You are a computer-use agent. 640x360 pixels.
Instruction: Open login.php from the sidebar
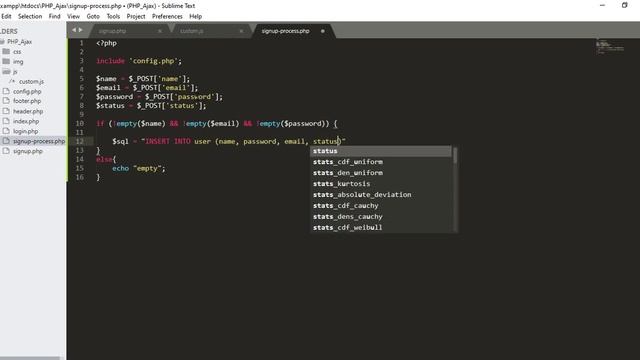25,131
